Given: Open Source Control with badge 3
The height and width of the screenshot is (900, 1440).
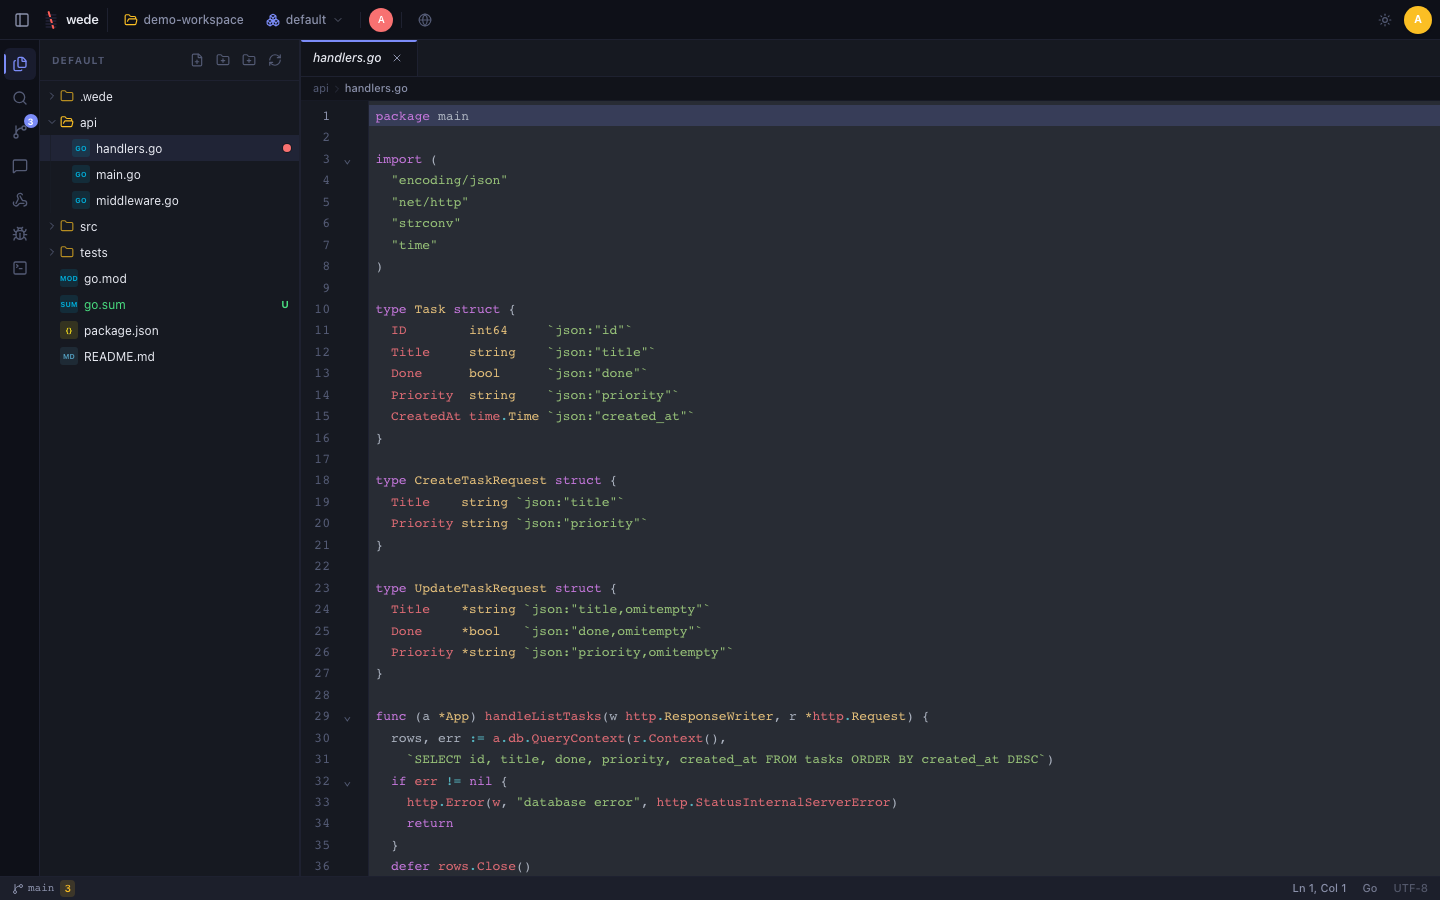Looking at the screenshot, I should (20, 131).
